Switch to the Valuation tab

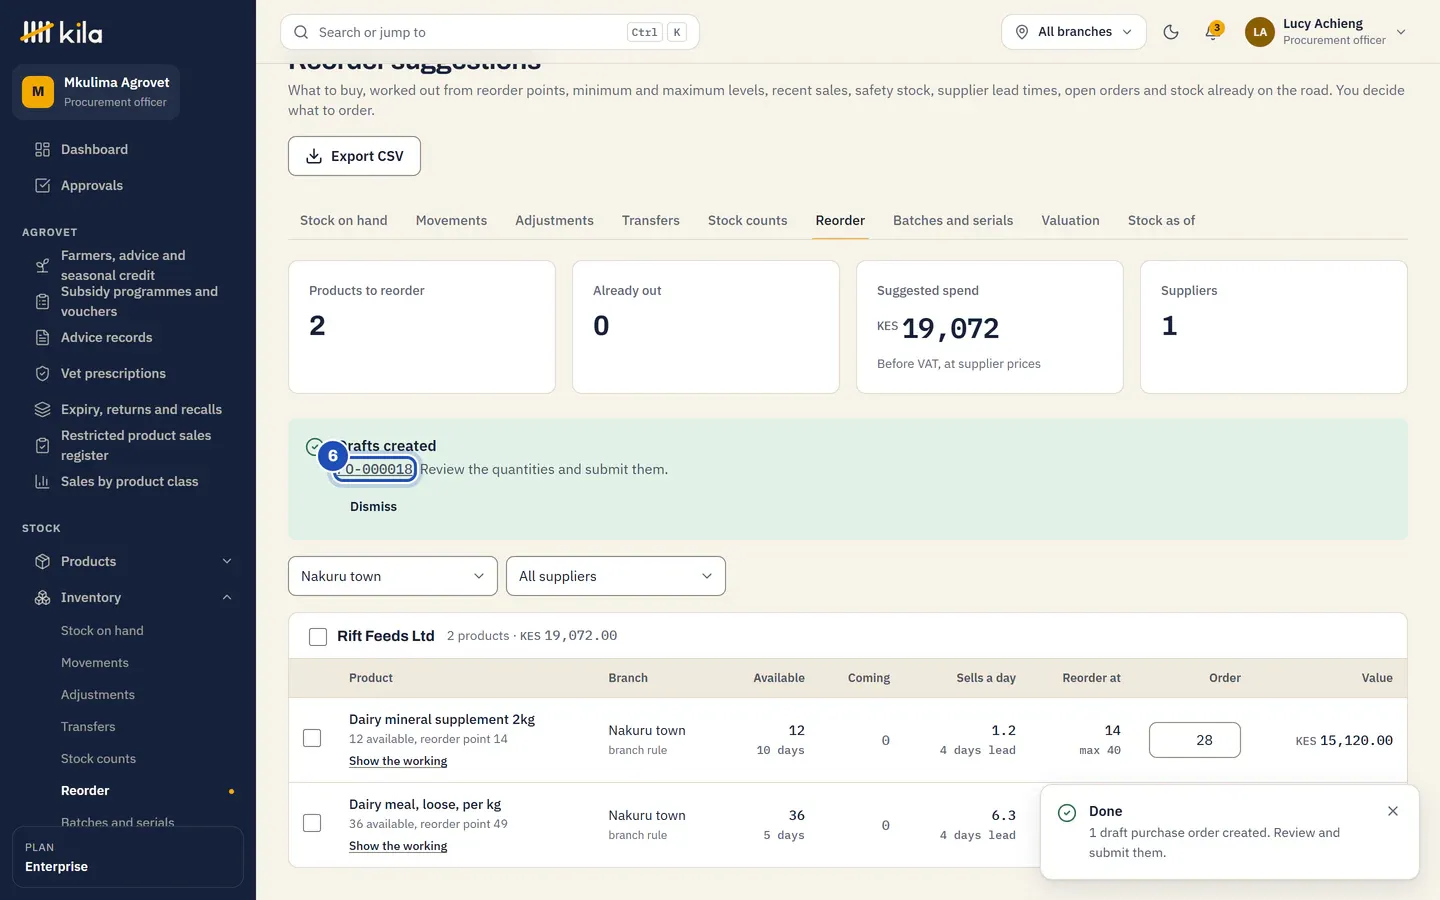tap(1070, 220)
